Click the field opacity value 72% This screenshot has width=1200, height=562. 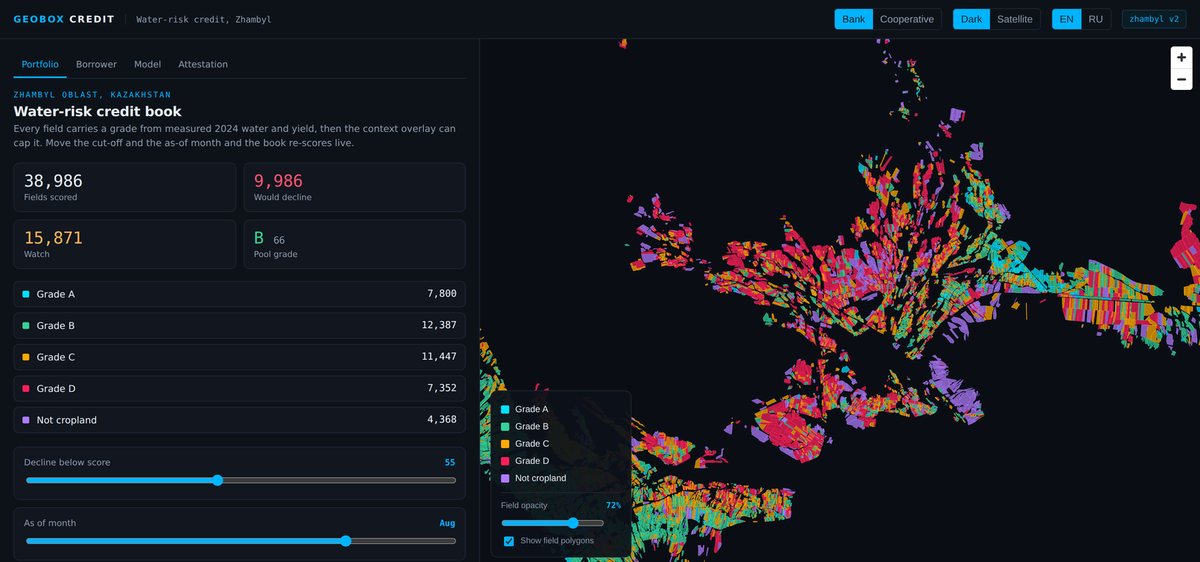tap(613, 505)
